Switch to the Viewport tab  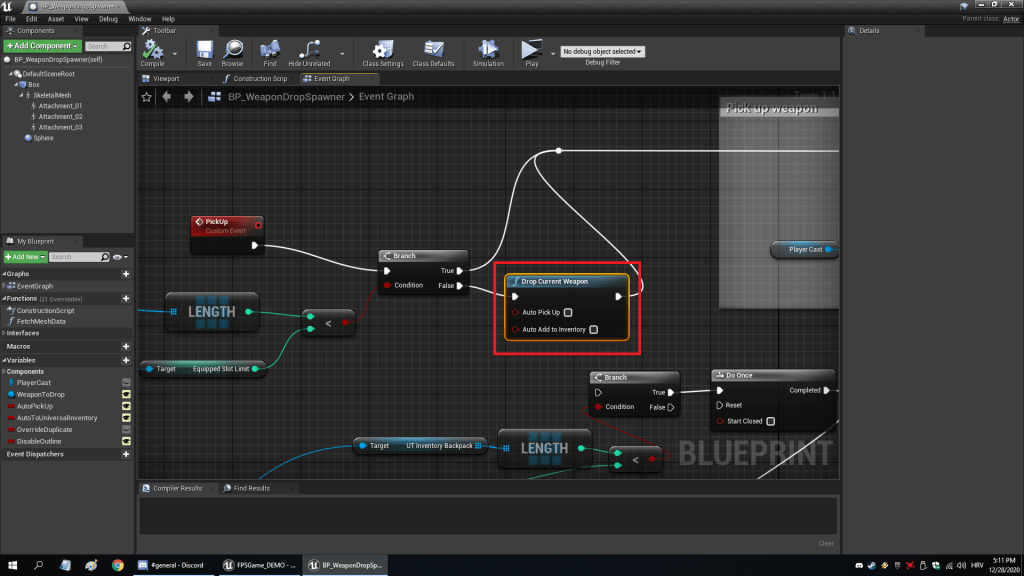point(166,78)
